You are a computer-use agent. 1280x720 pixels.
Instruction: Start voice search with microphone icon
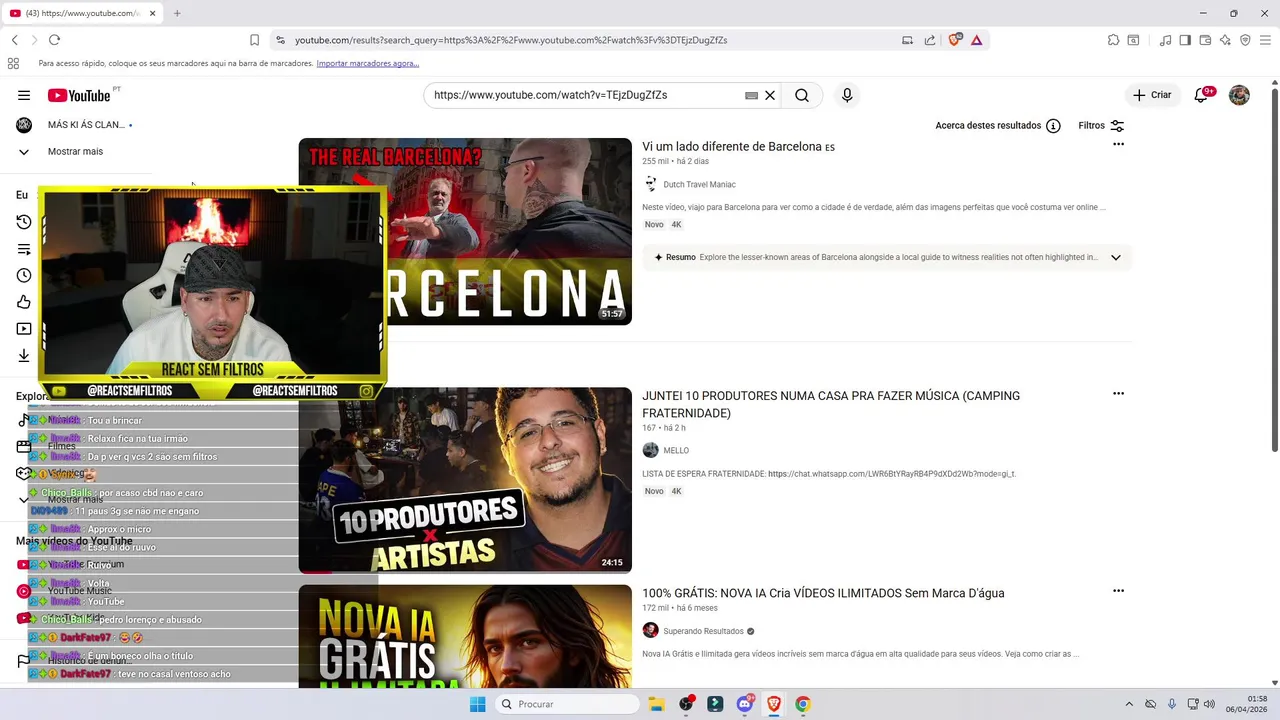click(847, 95)
